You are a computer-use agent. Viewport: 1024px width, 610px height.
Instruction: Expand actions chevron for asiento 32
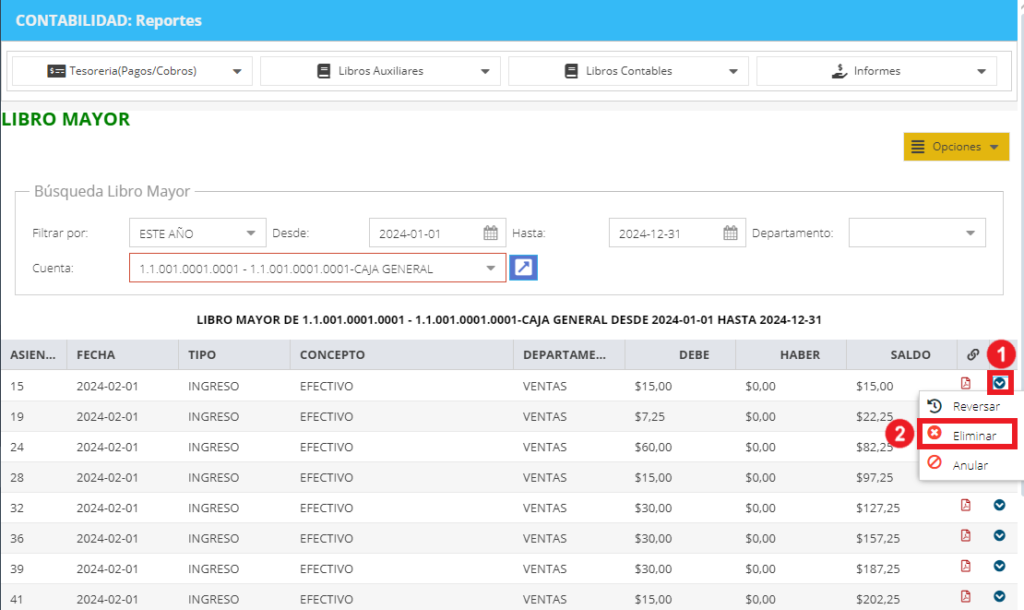pos(999,505)
